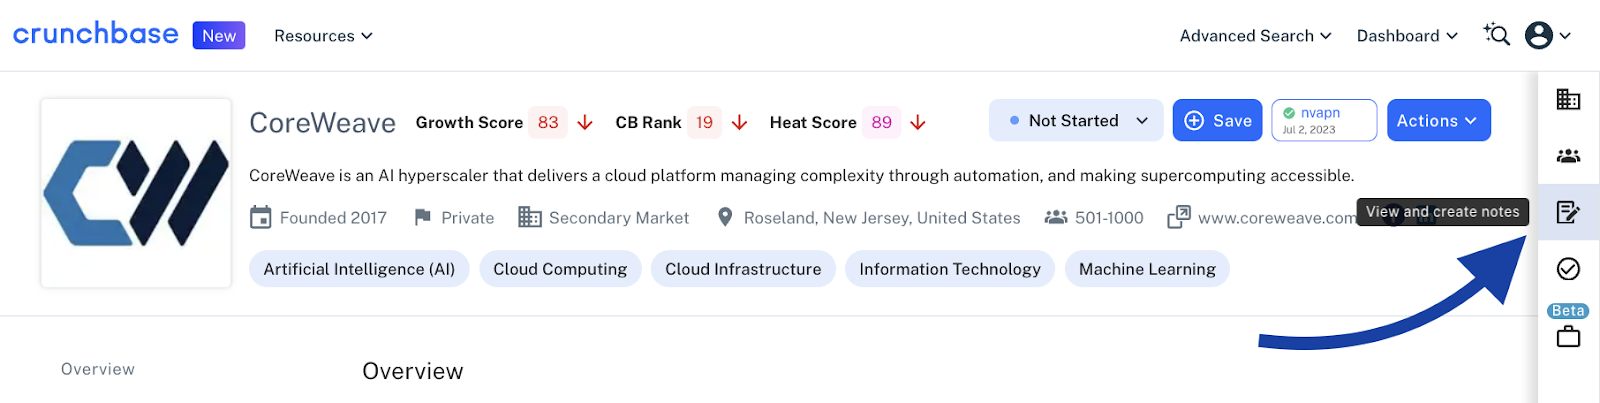Open the Dashboard menu

(1407, 36)
